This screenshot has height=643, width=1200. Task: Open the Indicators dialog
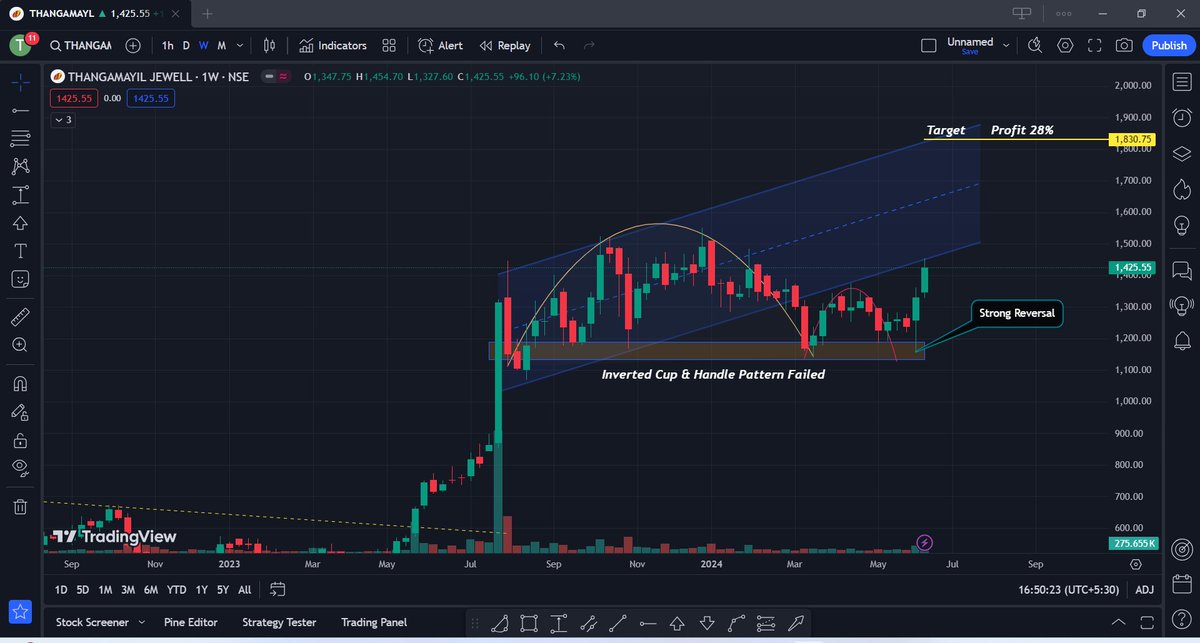(x=333, y=45)
